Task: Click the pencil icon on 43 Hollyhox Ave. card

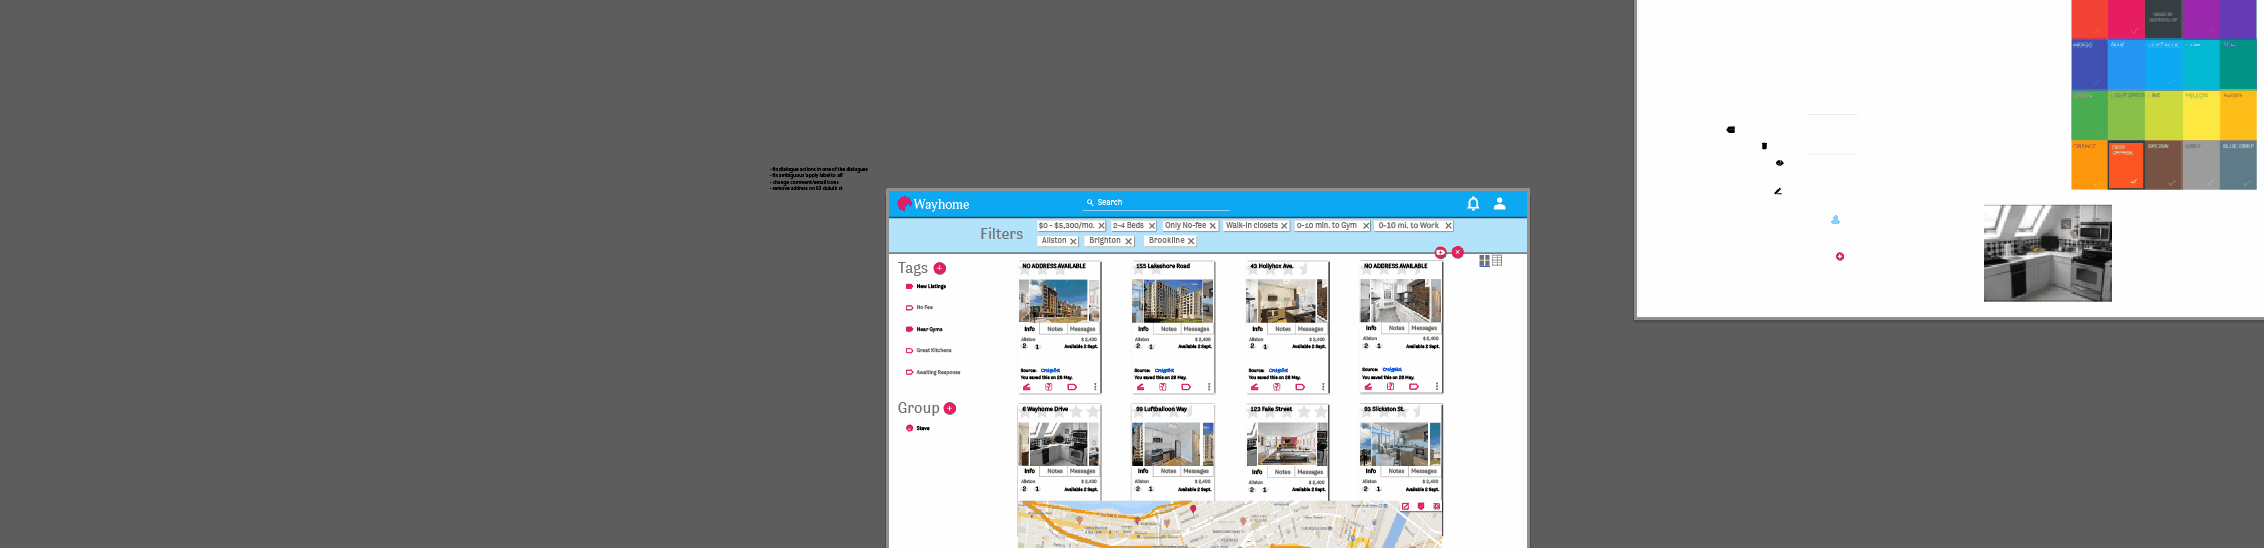Action: coord(1254,387)
